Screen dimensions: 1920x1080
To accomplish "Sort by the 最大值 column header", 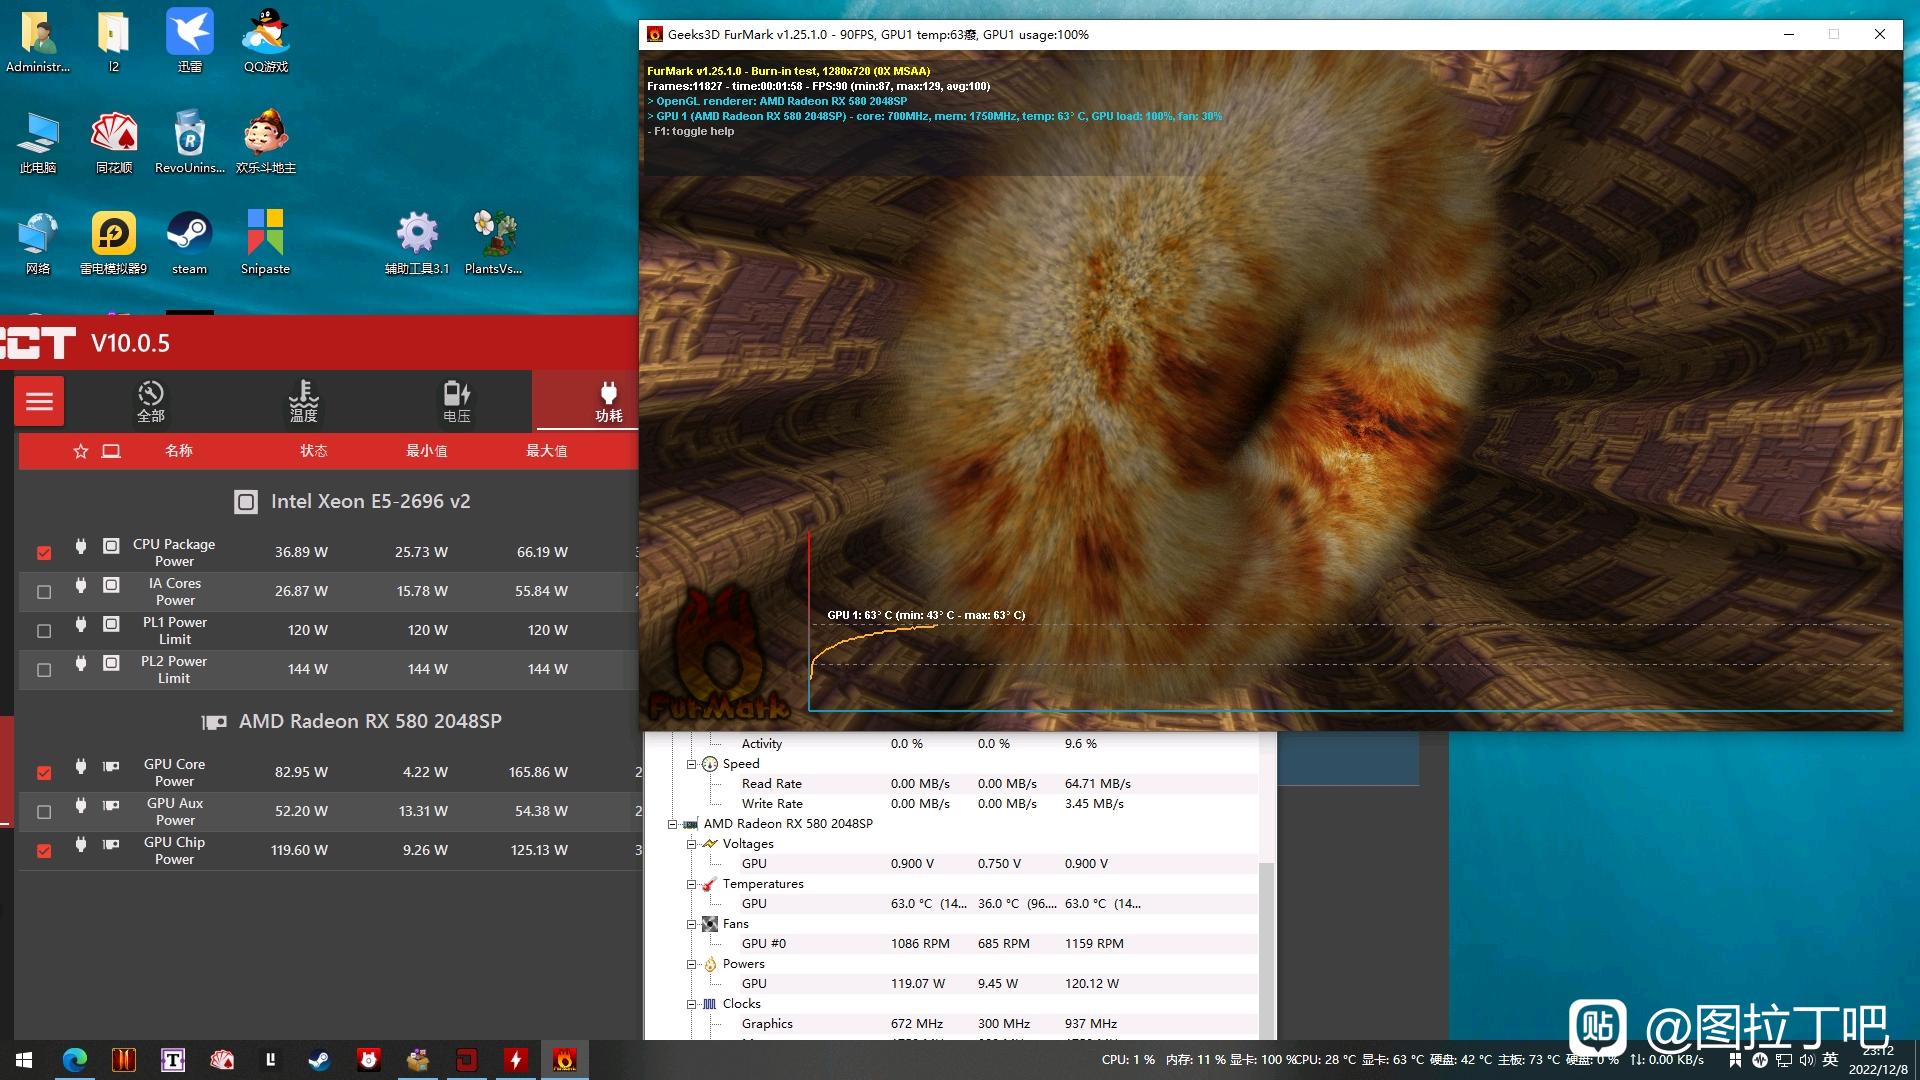I will point(547,451).
